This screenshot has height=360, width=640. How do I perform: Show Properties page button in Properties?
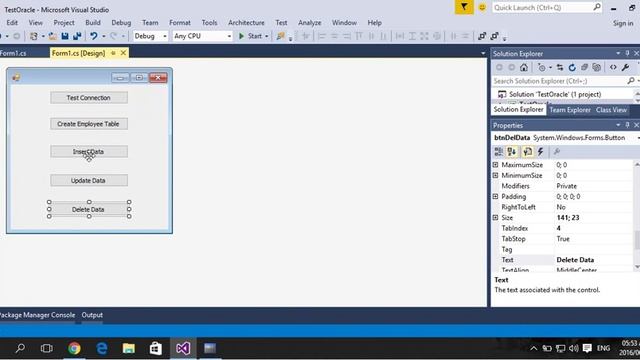pos(527,152)
